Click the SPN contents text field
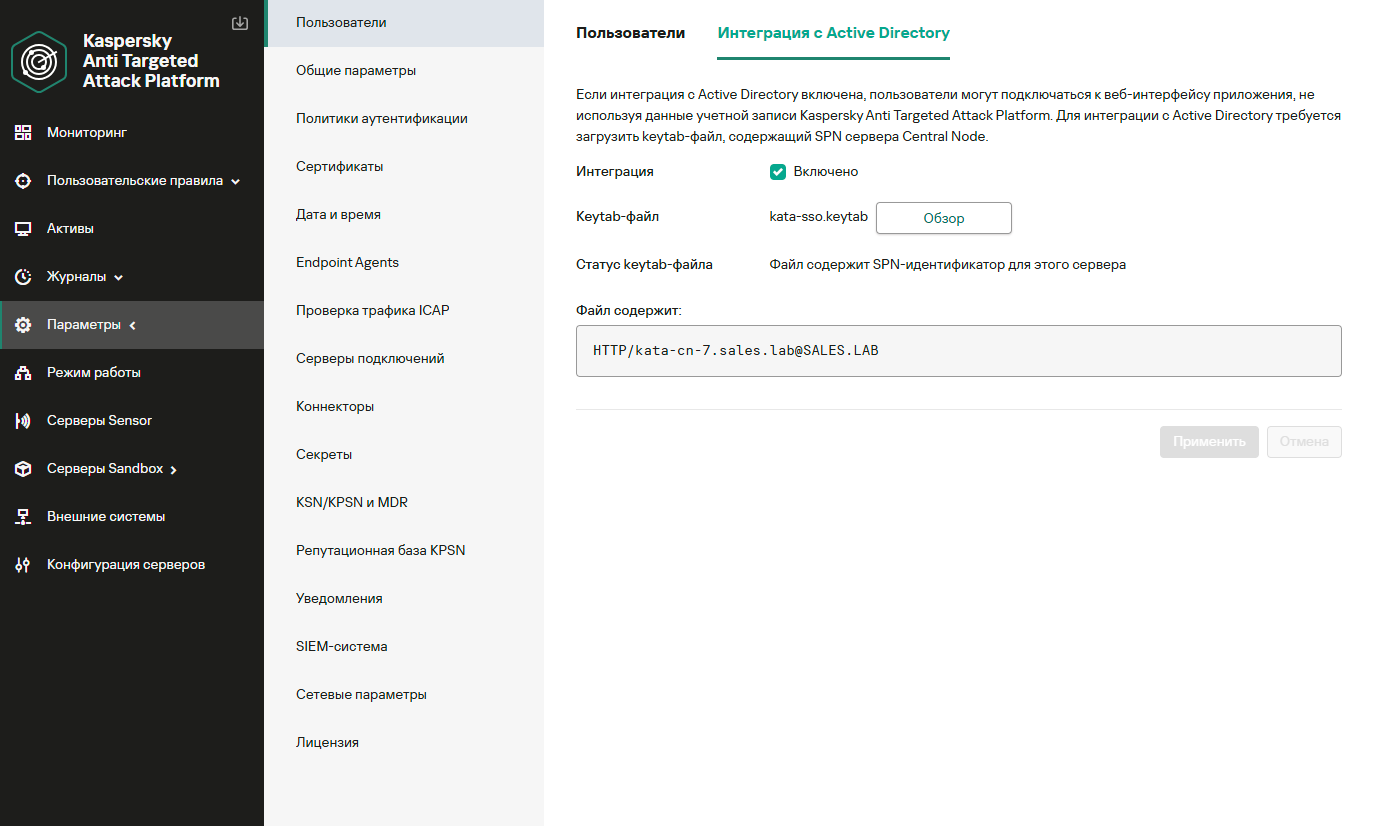Image resolution: width=1375 pixels, height=826 pixels. tap(959, 351)
